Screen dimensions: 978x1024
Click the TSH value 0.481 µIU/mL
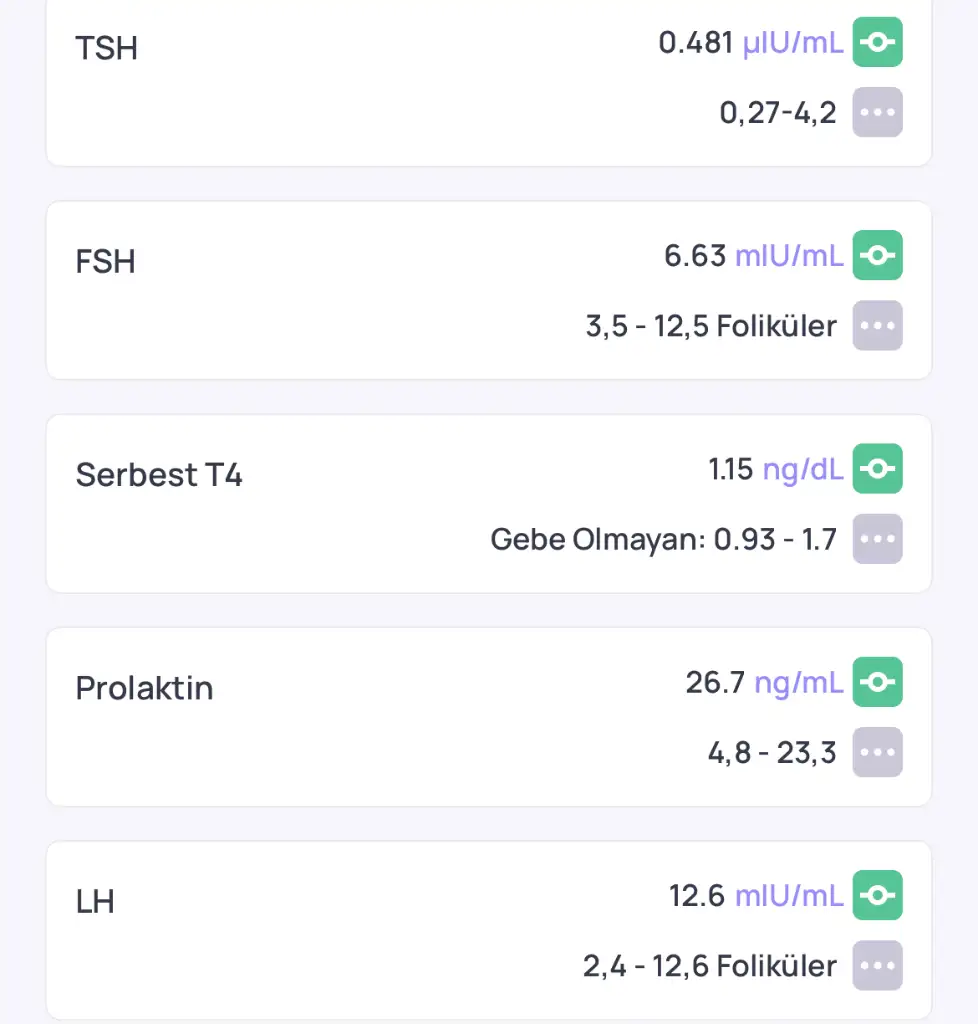point(750,43)
